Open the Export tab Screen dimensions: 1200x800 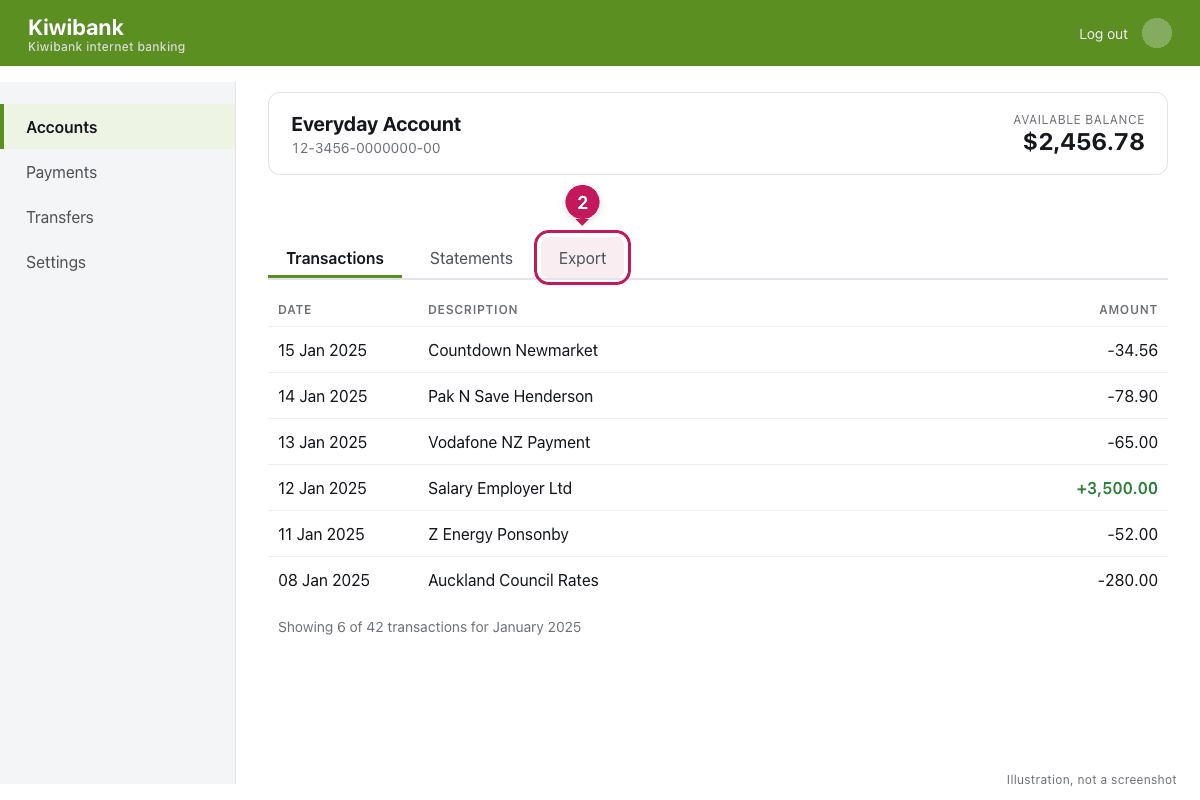pyautogui.click(x=582, y=258)
